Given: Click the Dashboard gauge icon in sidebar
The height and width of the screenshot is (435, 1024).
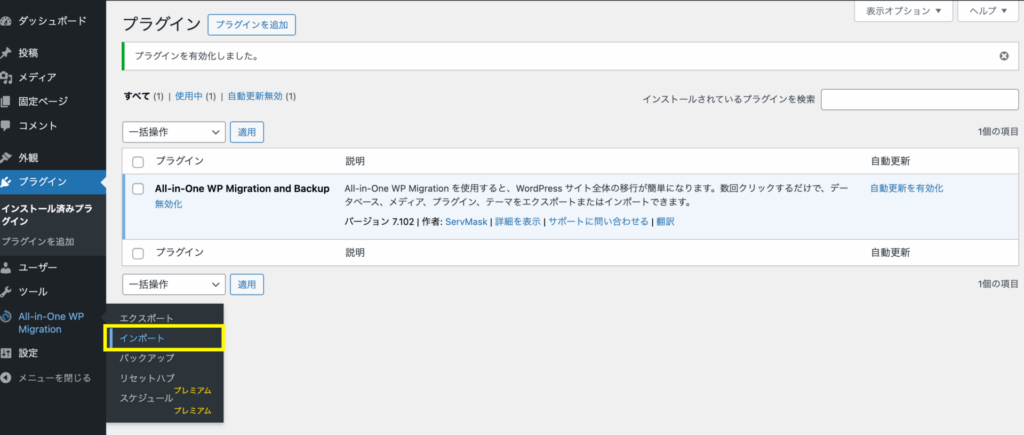Looking at the screenshot, I should (x=7, y=20).
